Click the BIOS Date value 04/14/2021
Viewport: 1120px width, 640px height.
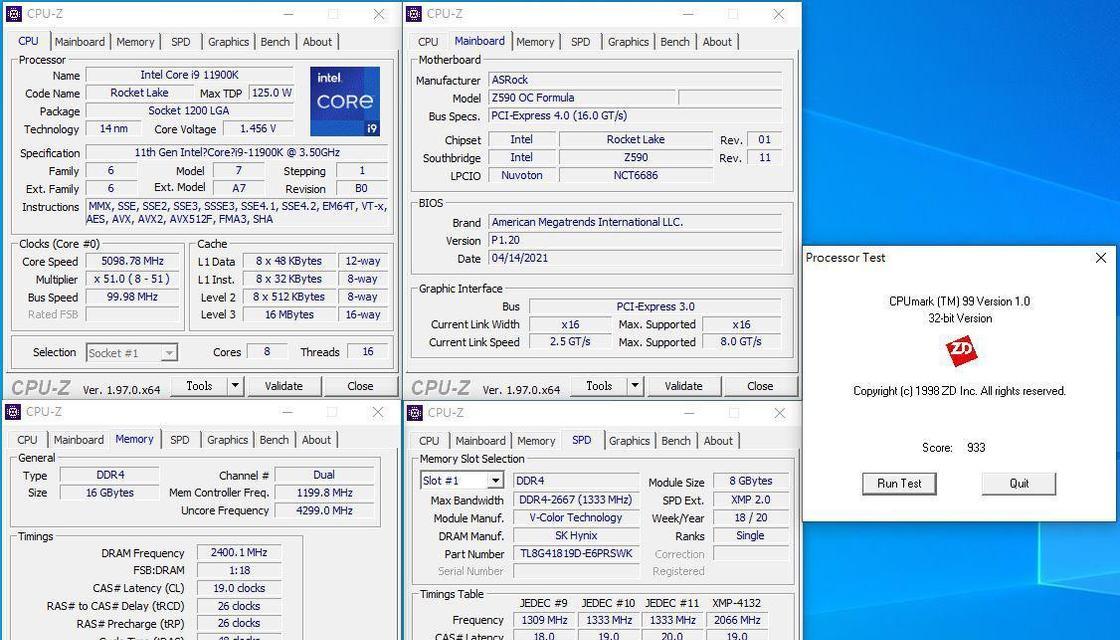coord(635,258)
